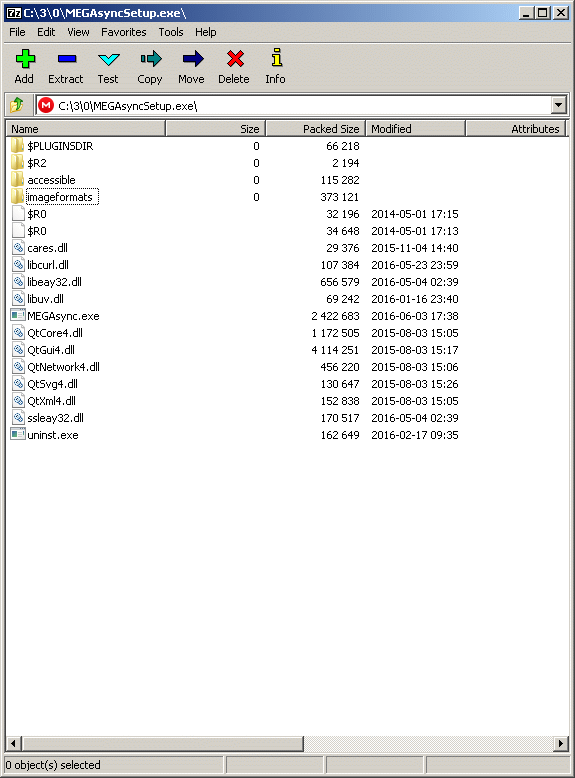This screenshot has width=575, height=778.
Task: Open the Favorites menu
Action: click(x=124, y=32)
